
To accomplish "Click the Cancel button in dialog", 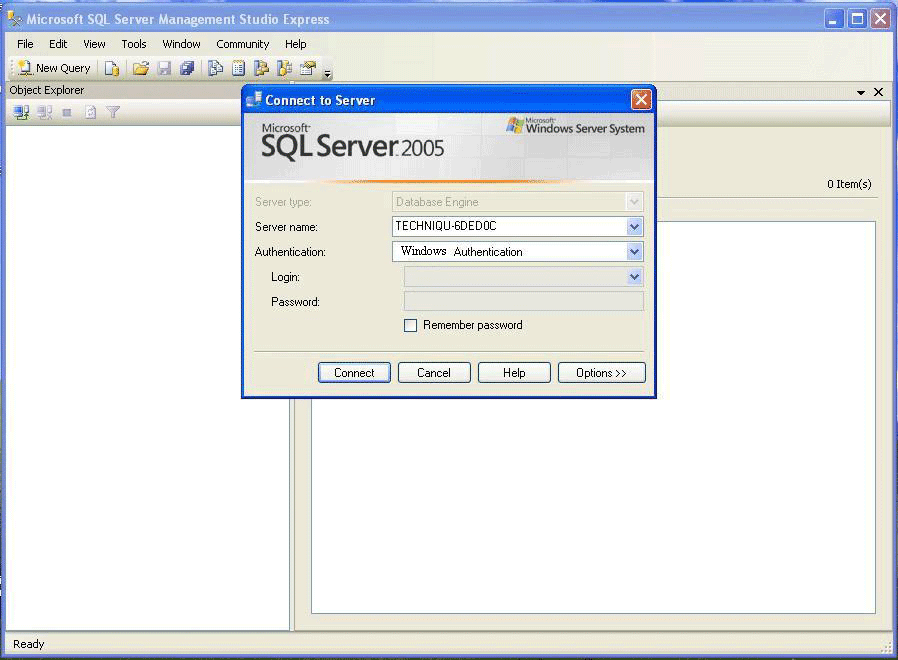I will pos(434,373).
